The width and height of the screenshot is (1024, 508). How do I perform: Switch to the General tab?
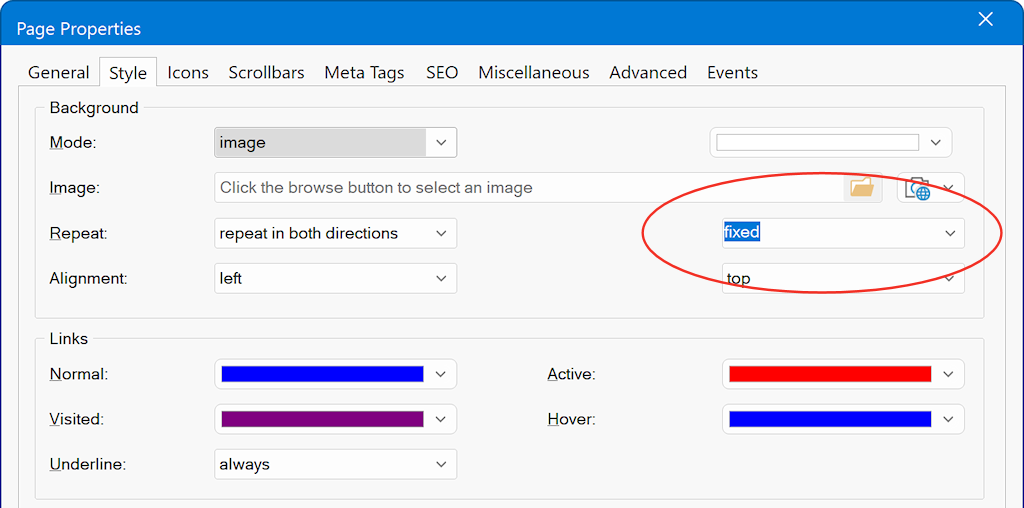pyautogui.click(x=58, y=72)
